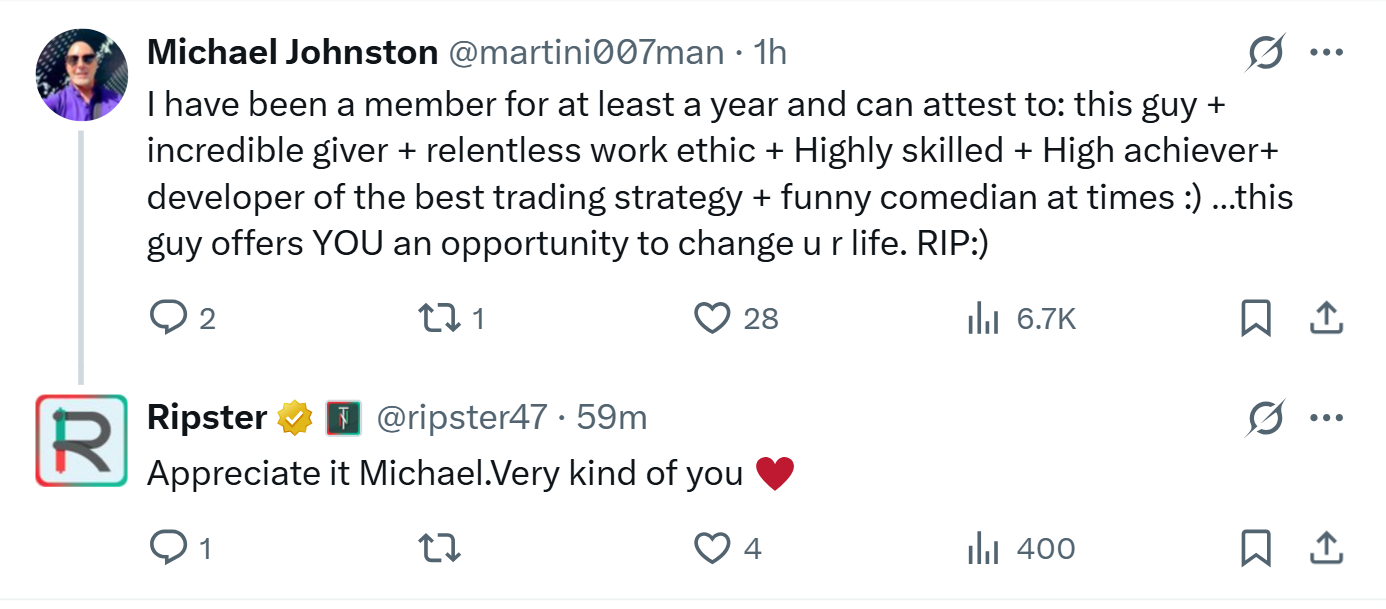
Task: Like Ripster's reply
Action: 711,548
